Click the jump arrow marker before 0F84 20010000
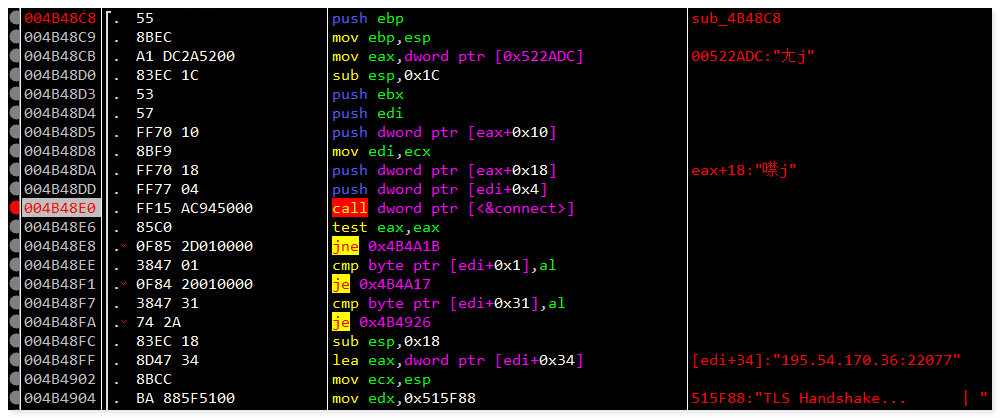 [x=122, y=284]
